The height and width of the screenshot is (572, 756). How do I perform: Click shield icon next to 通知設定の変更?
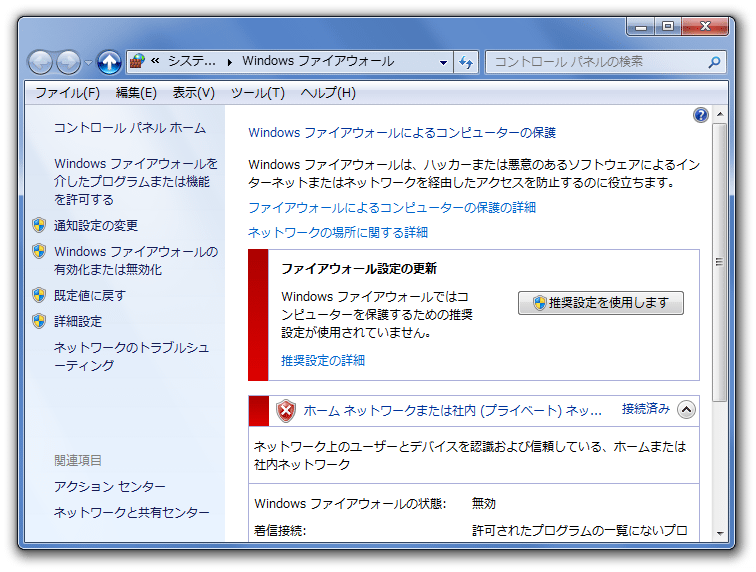(x=39, y=225)
